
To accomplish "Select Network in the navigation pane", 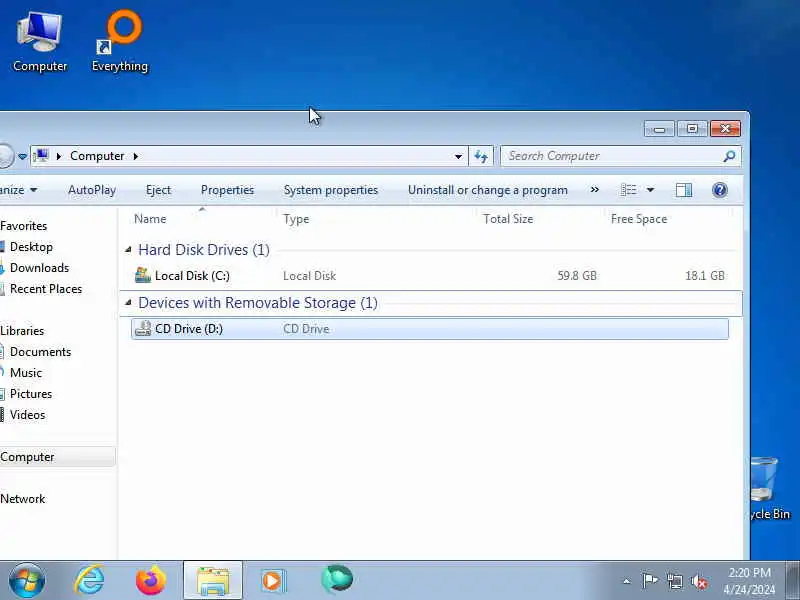I will [22, 499].
